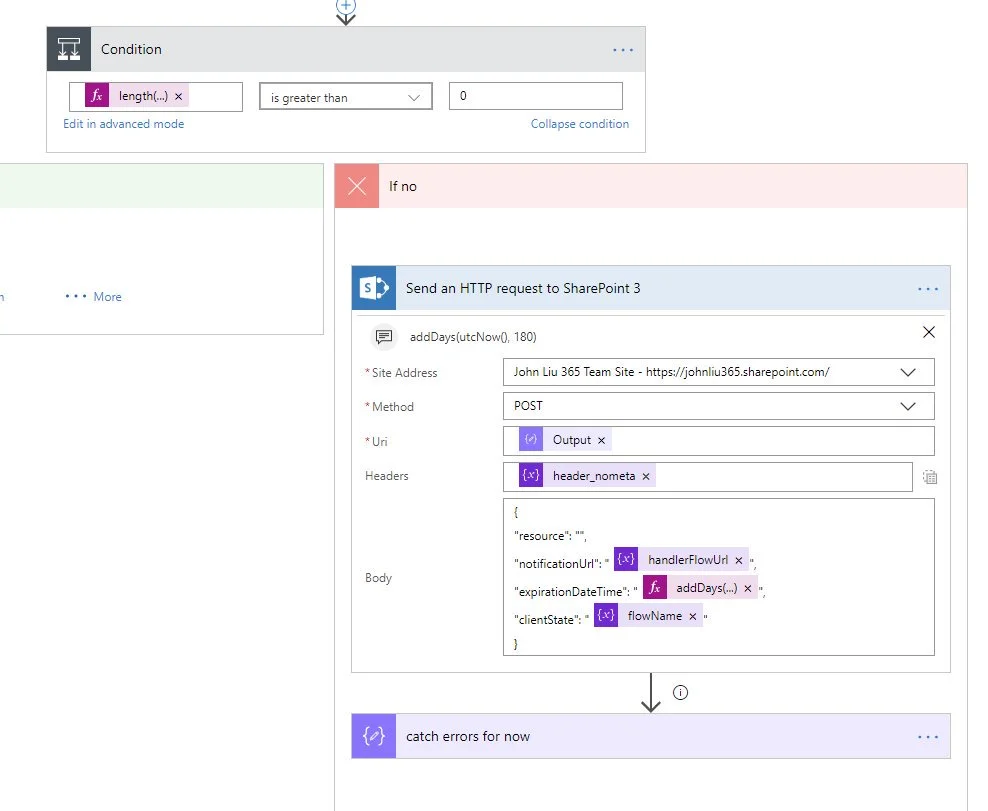The height and width of the screenshot is (811, 988).
Task: Click the Condition action icon
Action: click(x=69, y=49)
